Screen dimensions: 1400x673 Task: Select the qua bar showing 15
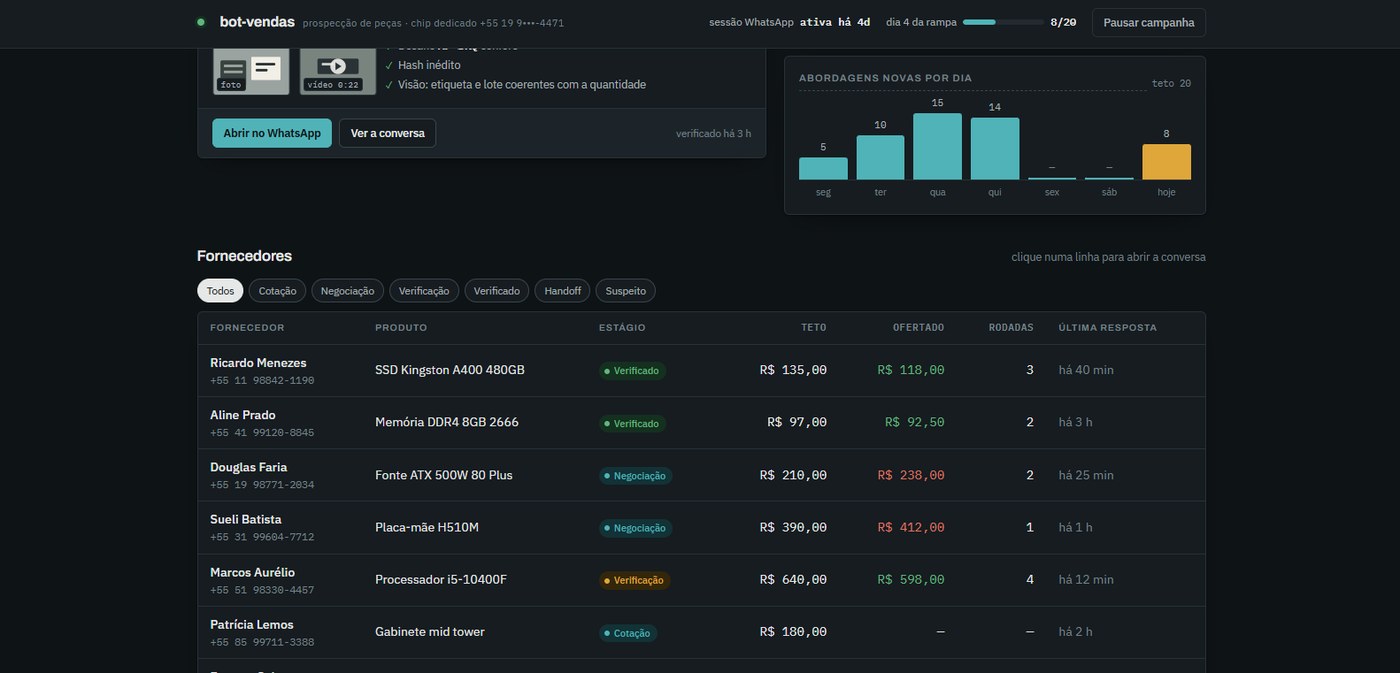[x=937, y=146]
